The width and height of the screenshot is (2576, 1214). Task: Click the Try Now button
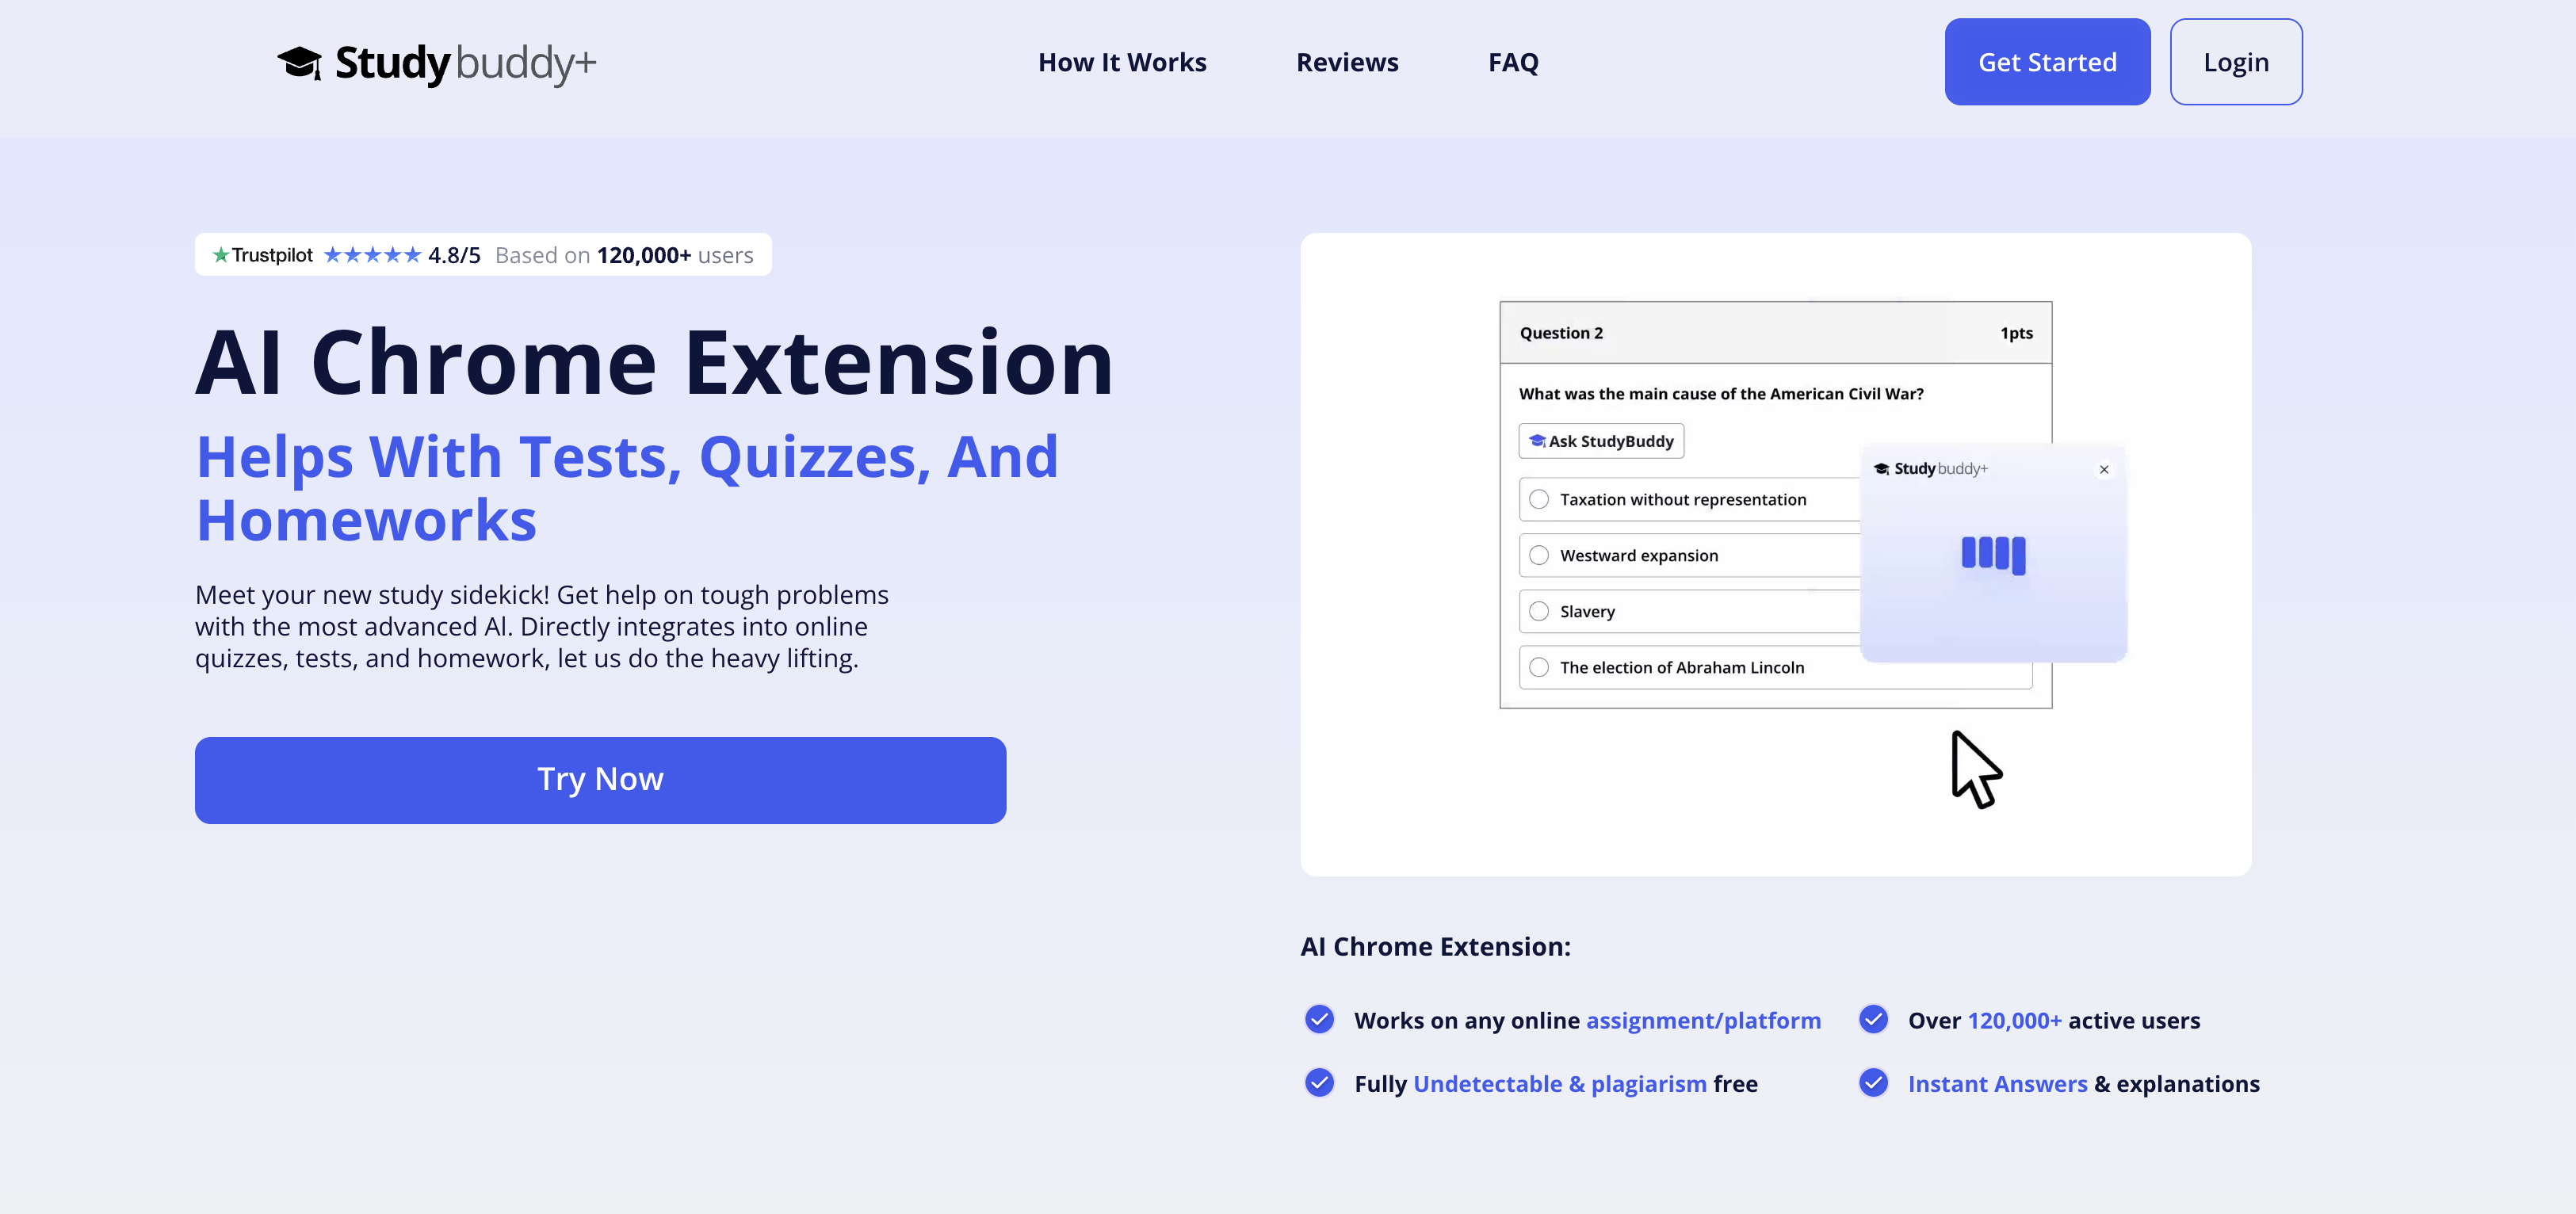click(600, 779)
